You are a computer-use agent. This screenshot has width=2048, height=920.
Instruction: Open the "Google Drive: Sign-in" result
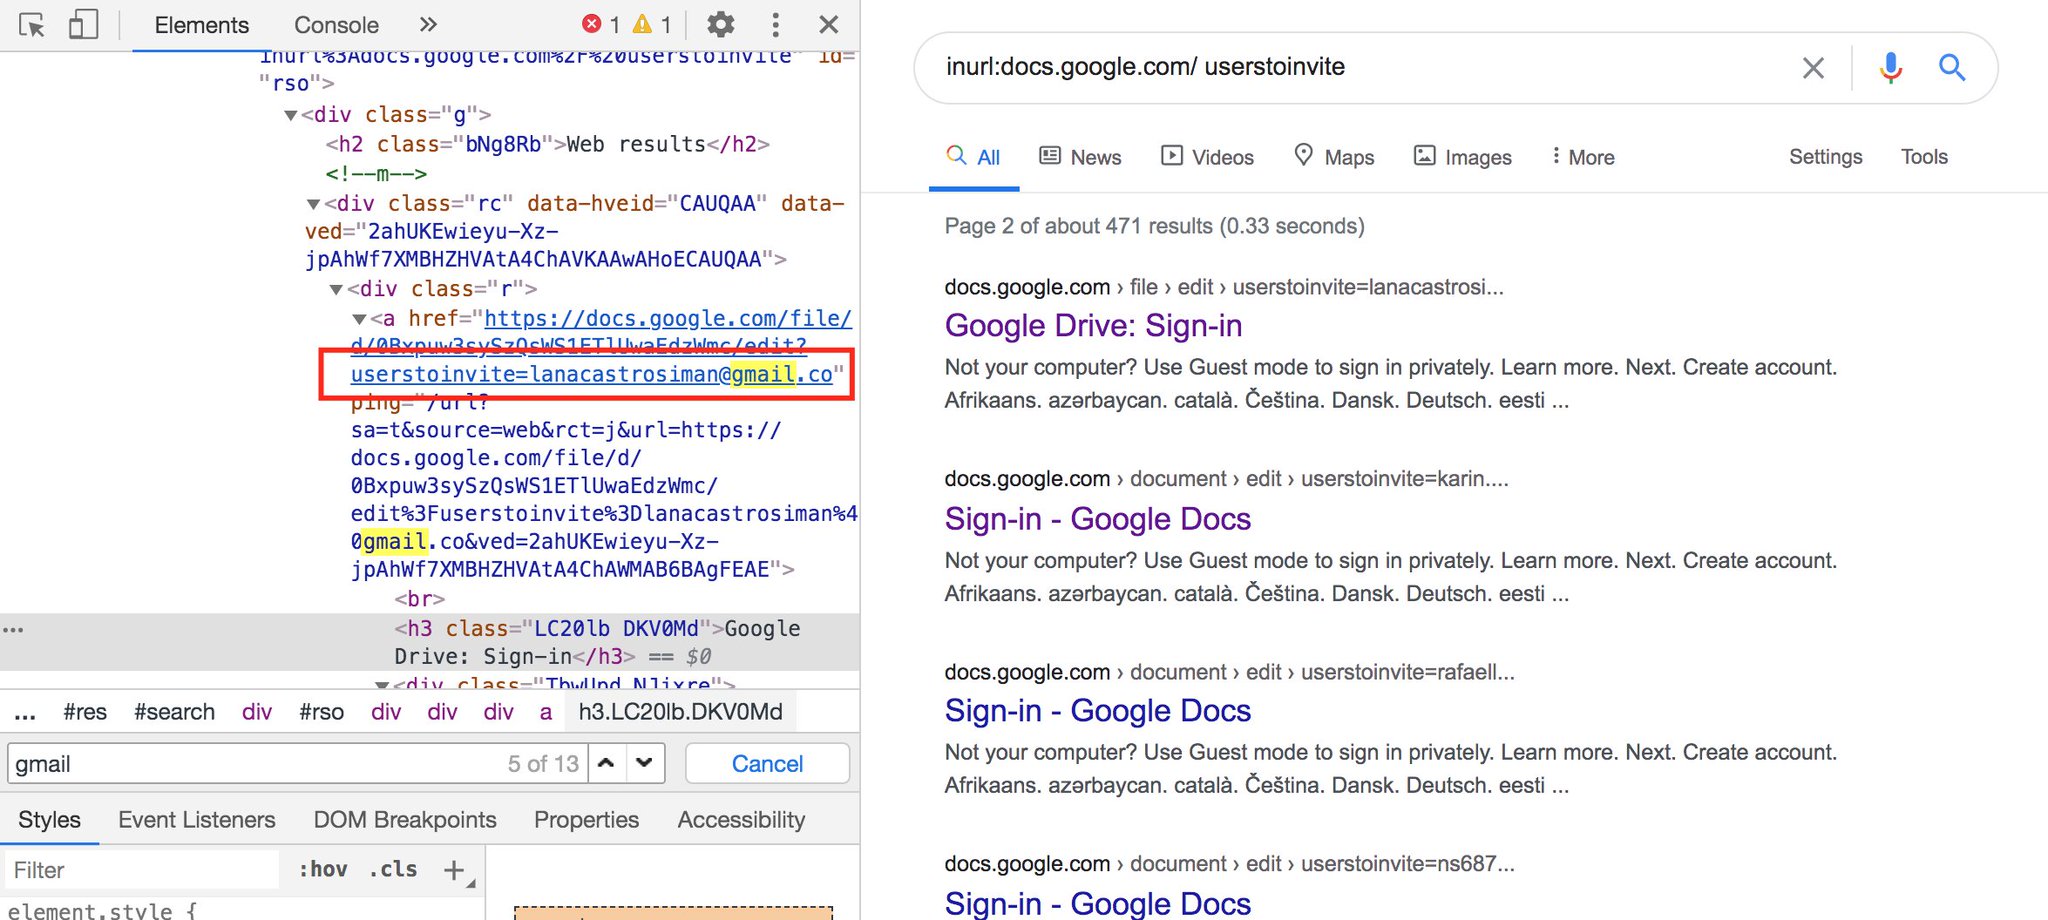tap(1093, 326)
